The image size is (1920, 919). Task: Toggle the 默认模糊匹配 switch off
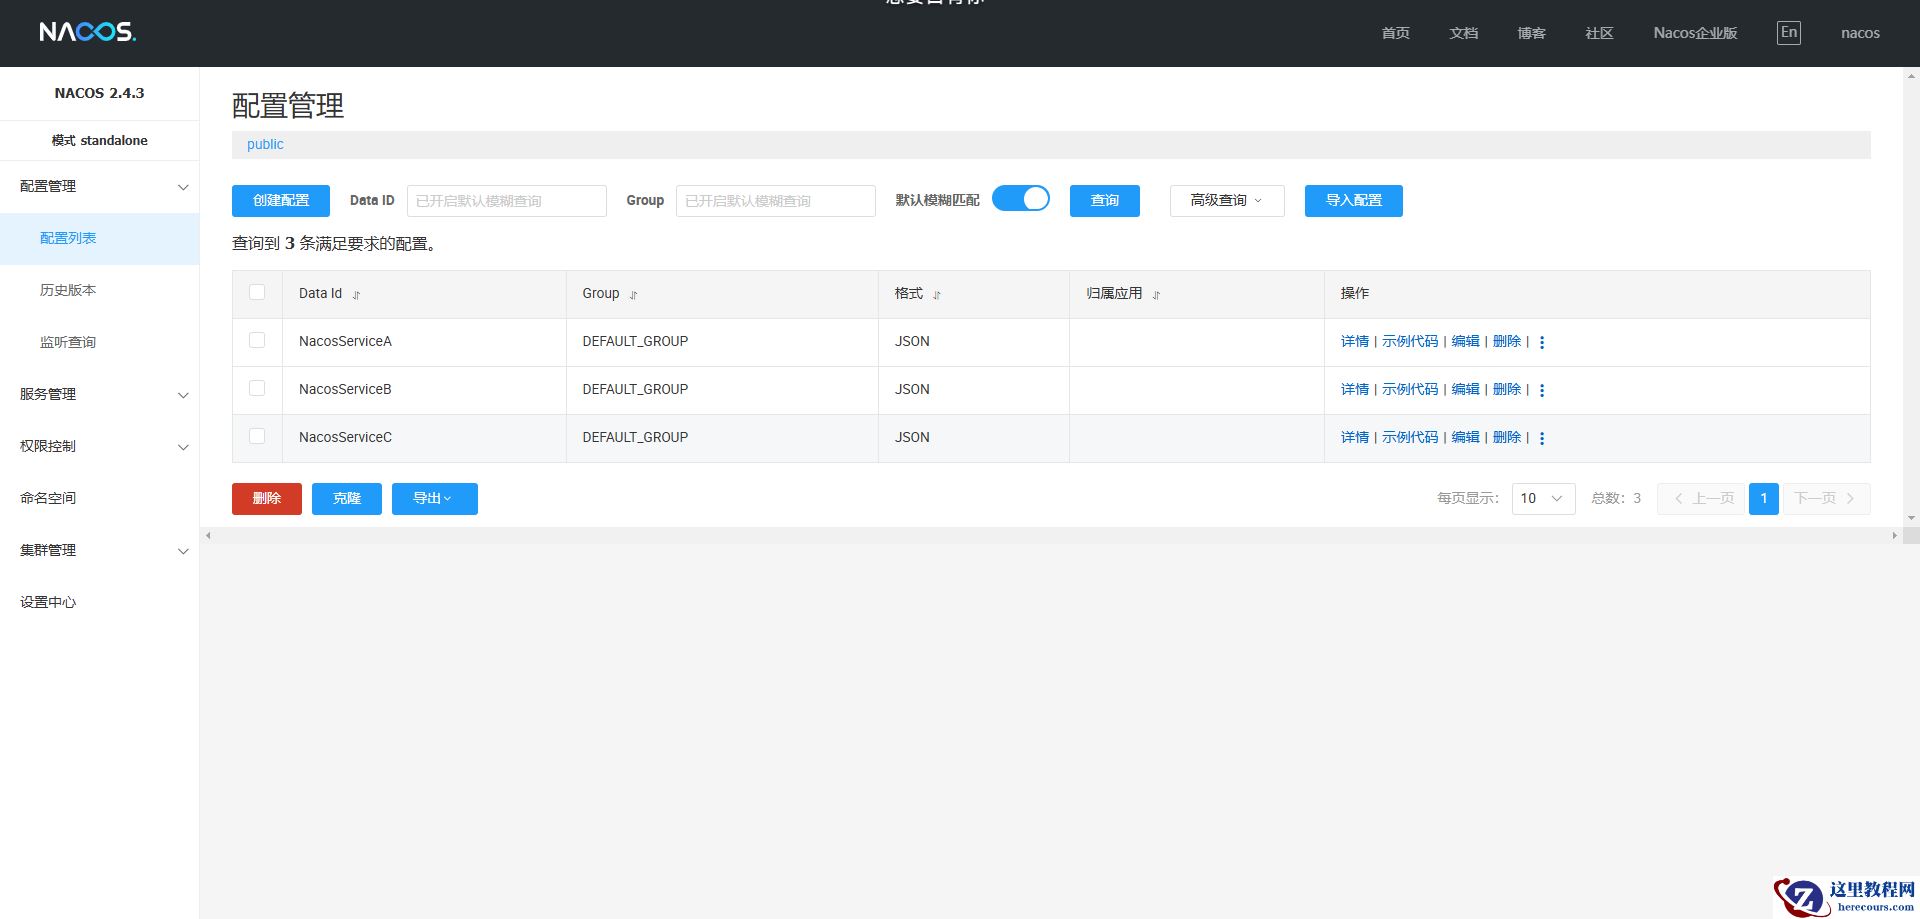tap(1020, 199)
